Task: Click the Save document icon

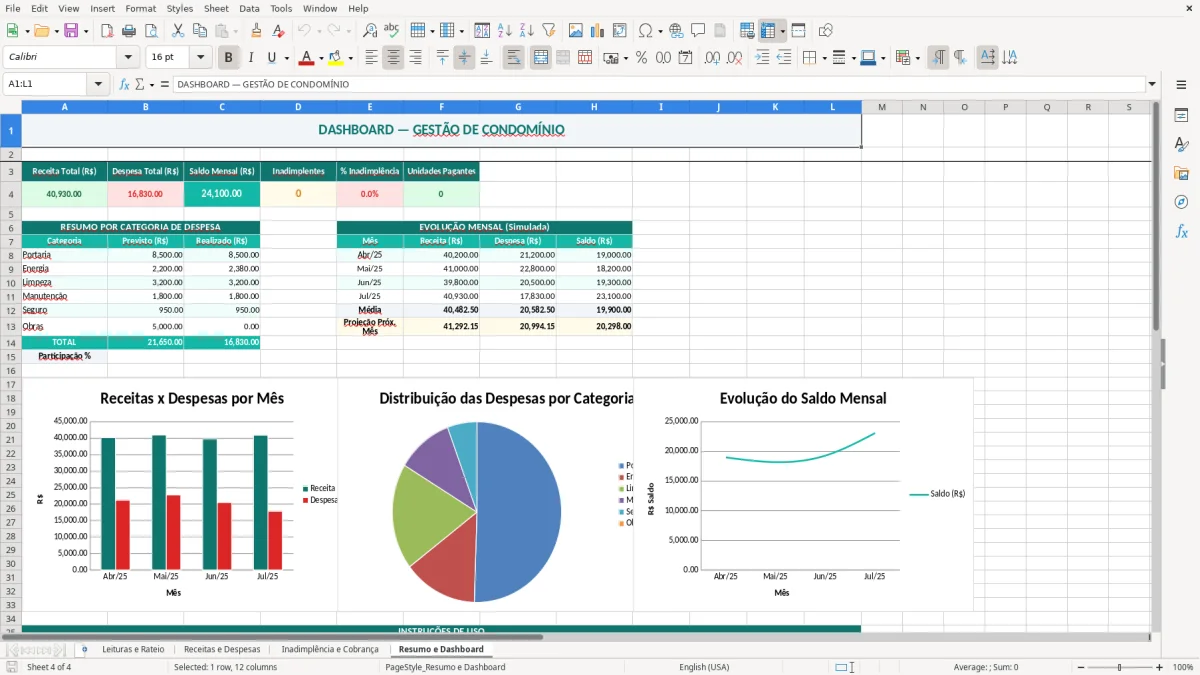Action: [71, 31]
